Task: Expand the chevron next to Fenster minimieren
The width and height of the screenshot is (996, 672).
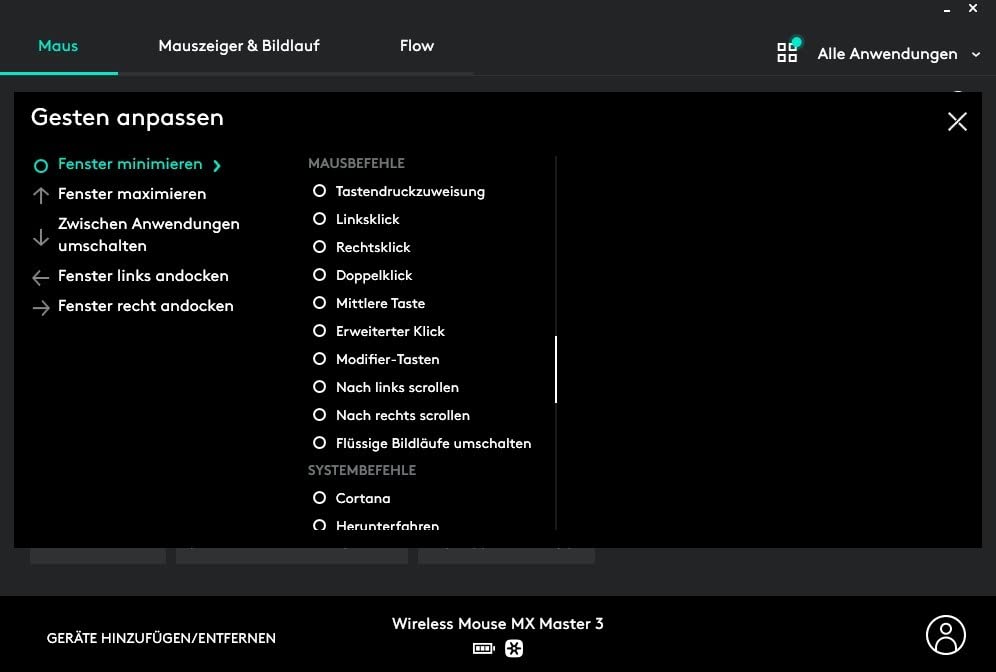Action: pyautogui.click(x=217, y=166)
